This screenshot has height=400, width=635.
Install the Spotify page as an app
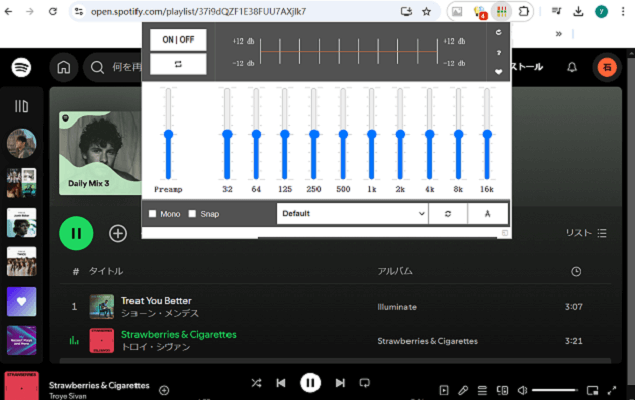click(406, 11)
